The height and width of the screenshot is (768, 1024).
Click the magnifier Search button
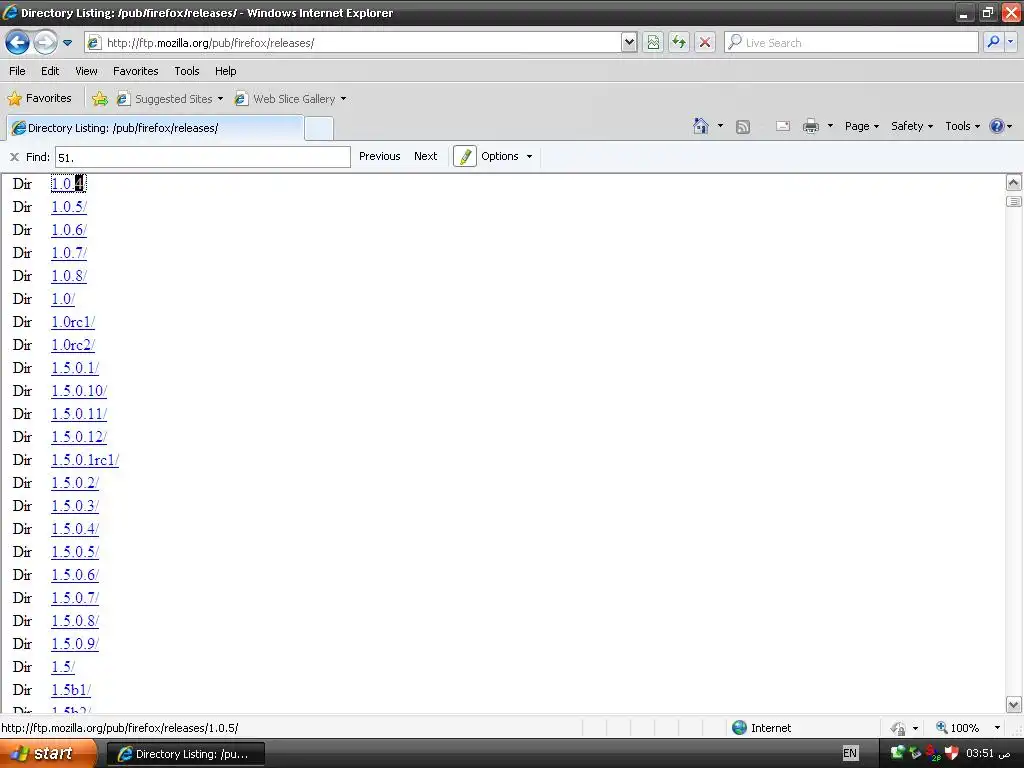point(993,42)
